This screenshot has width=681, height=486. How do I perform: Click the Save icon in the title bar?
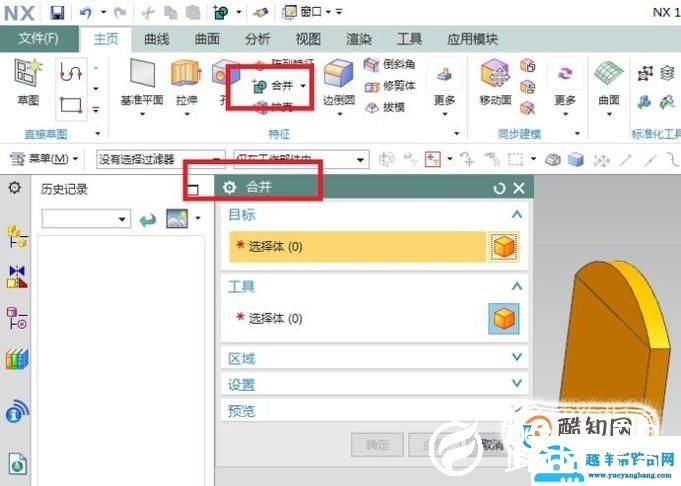point(57,13)
